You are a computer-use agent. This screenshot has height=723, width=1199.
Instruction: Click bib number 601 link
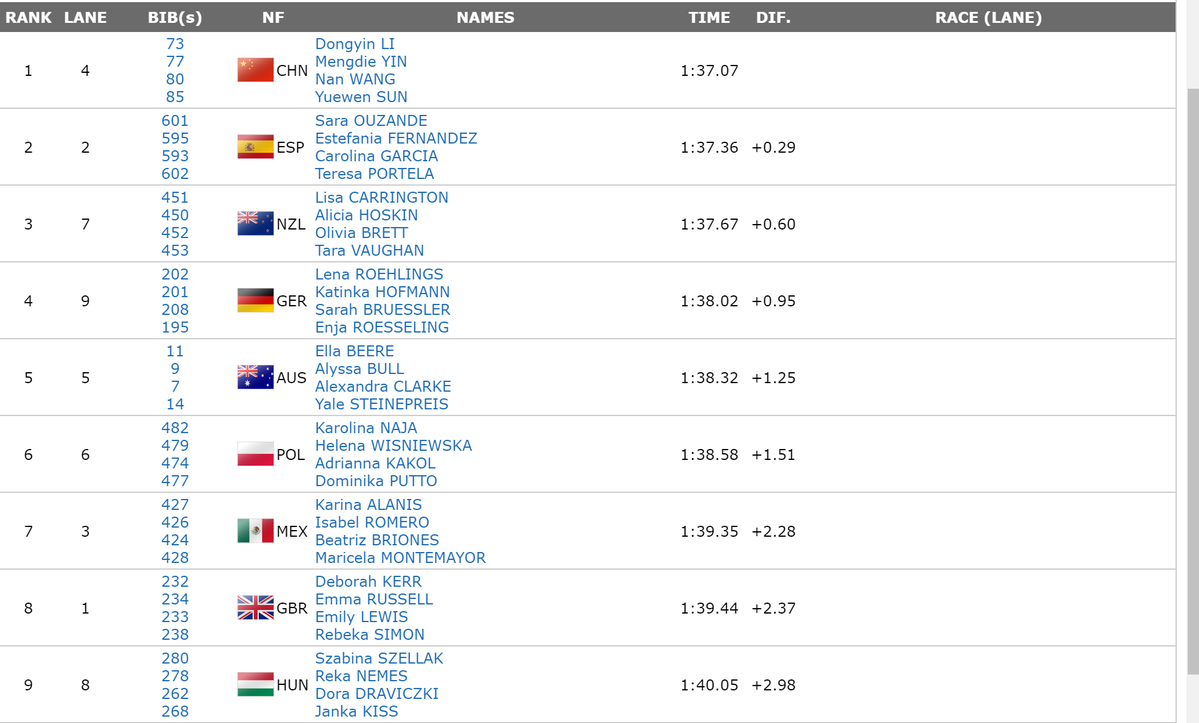(175, 121)
